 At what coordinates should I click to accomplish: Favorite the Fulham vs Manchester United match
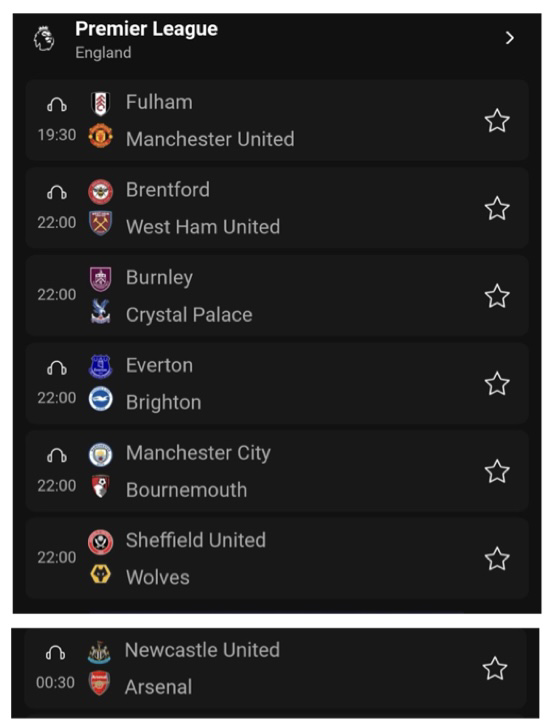pos(497,121)
